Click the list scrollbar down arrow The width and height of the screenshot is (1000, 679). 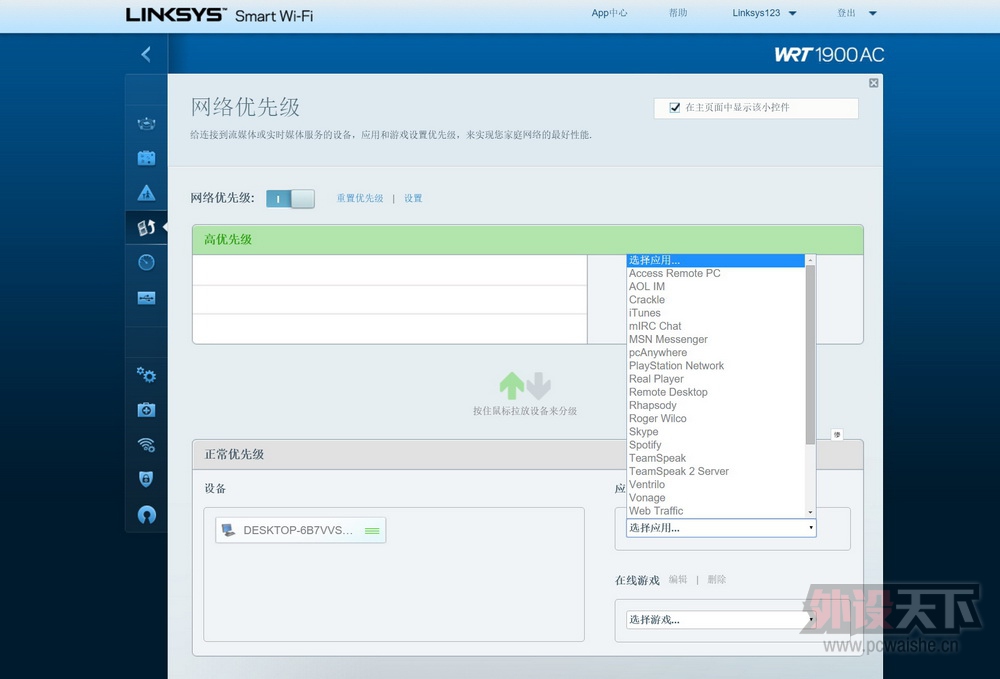(810, 512)
